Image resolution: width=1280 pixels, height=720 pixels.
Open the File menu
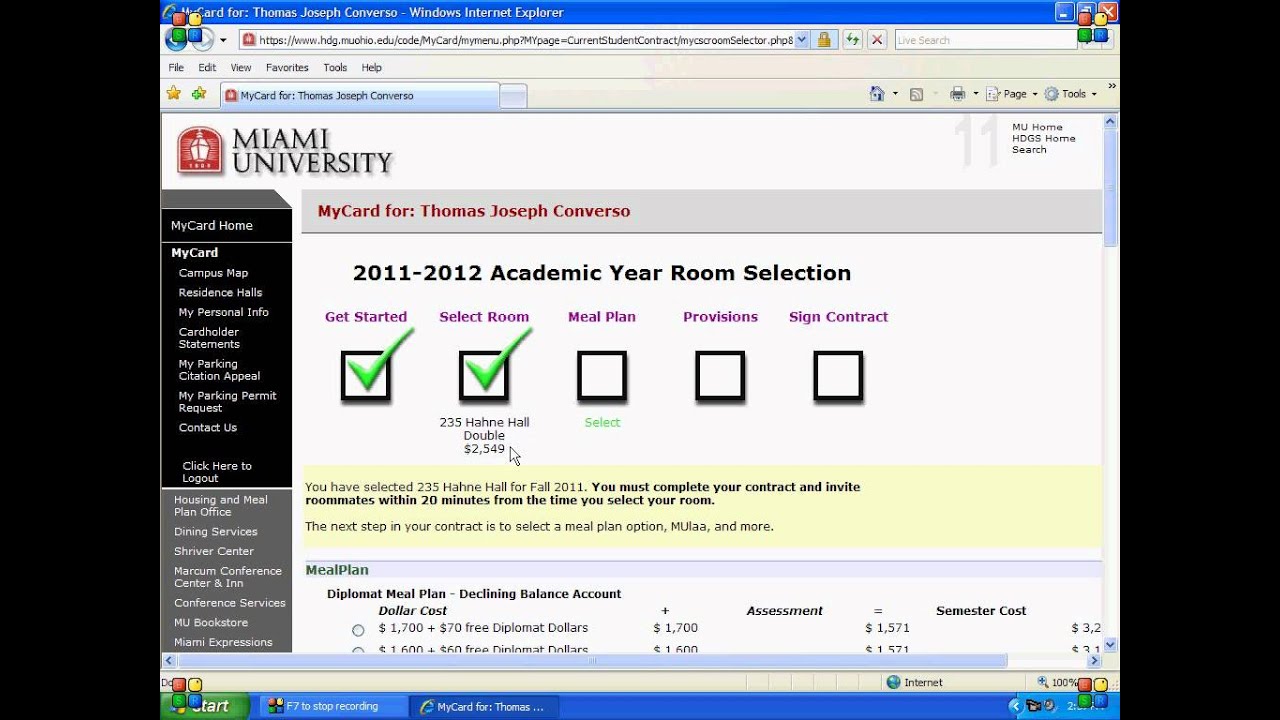pyautogui.click(x=176, y=67)
